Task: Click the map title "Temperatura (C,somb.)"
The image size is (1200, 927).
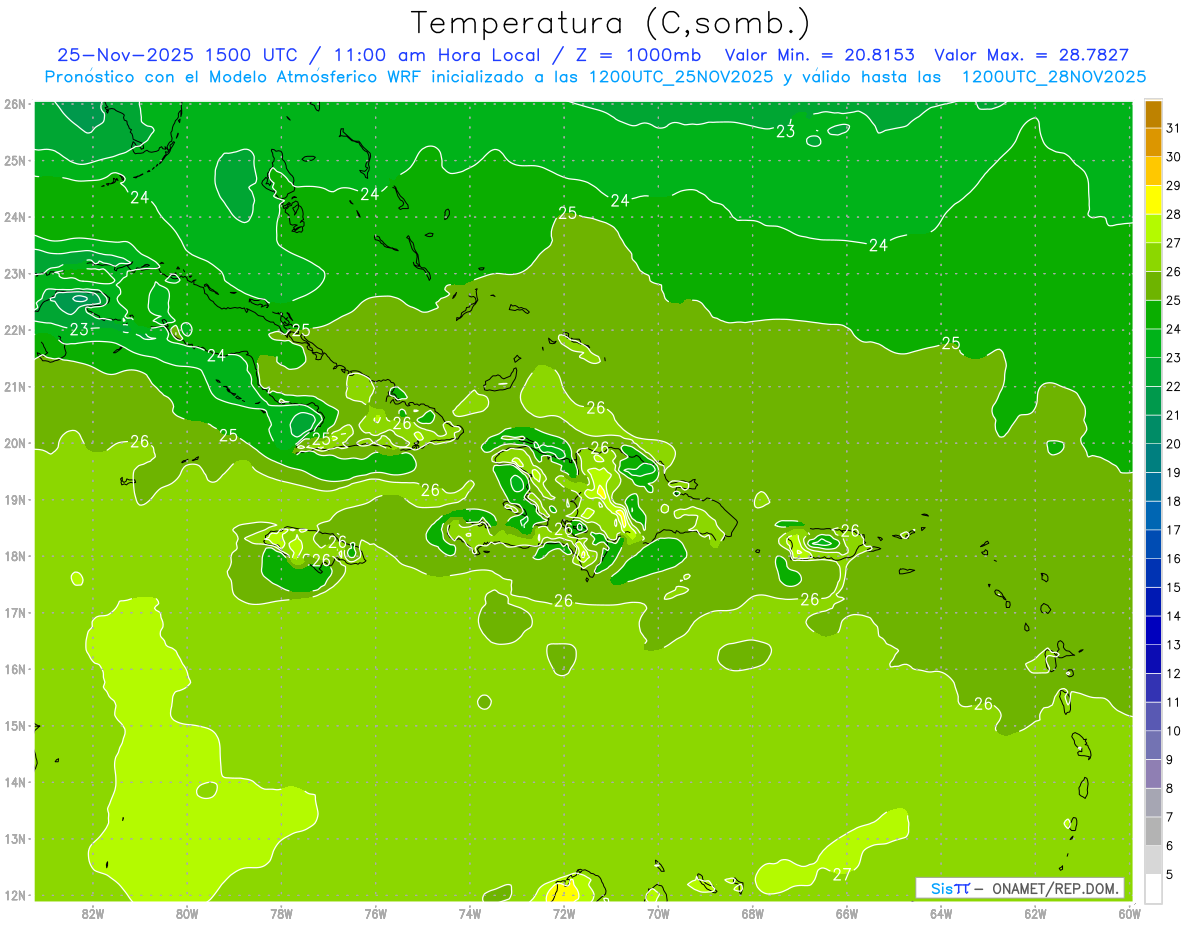Action: click(610, 23)
